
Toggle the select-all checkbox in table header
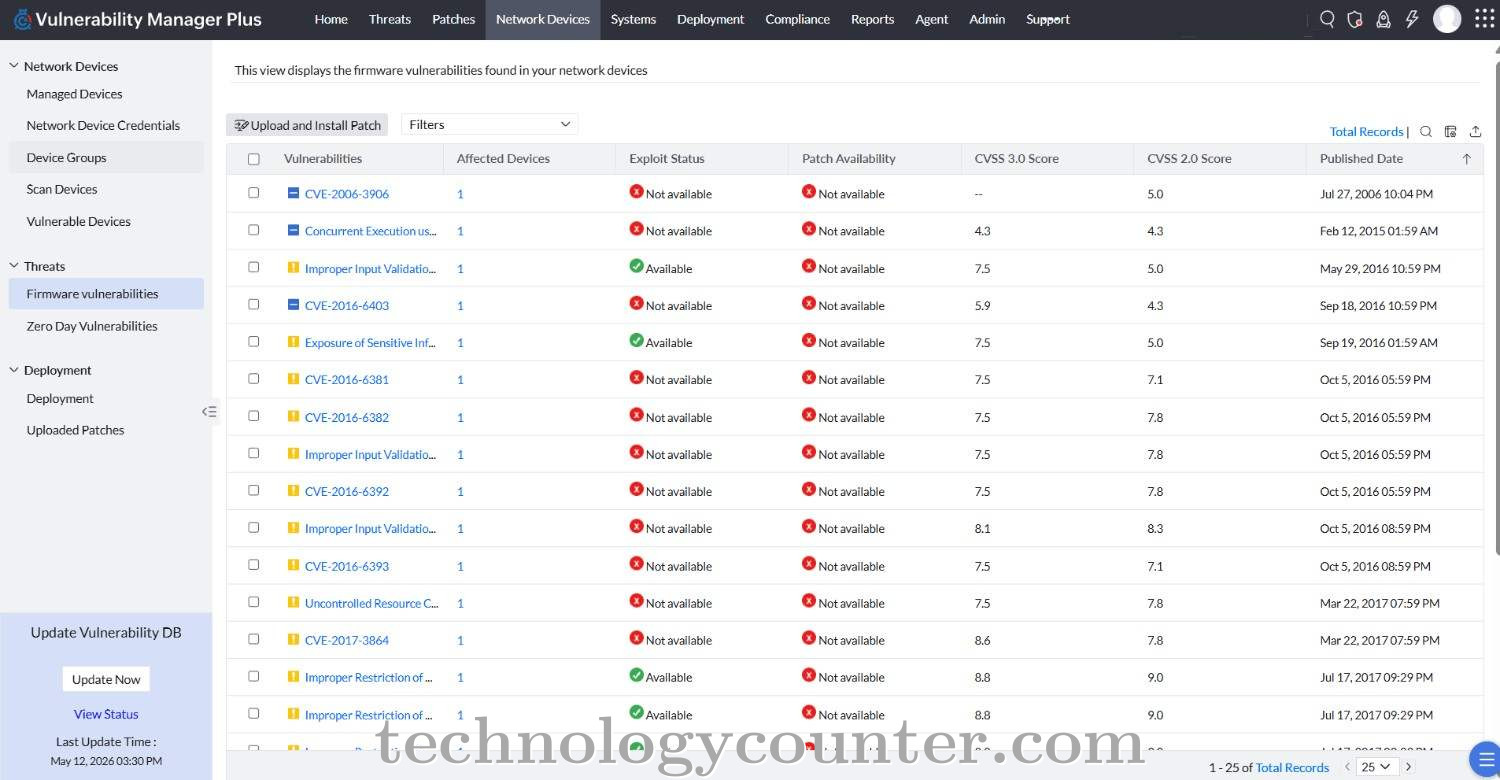click(x=253, y=159)
